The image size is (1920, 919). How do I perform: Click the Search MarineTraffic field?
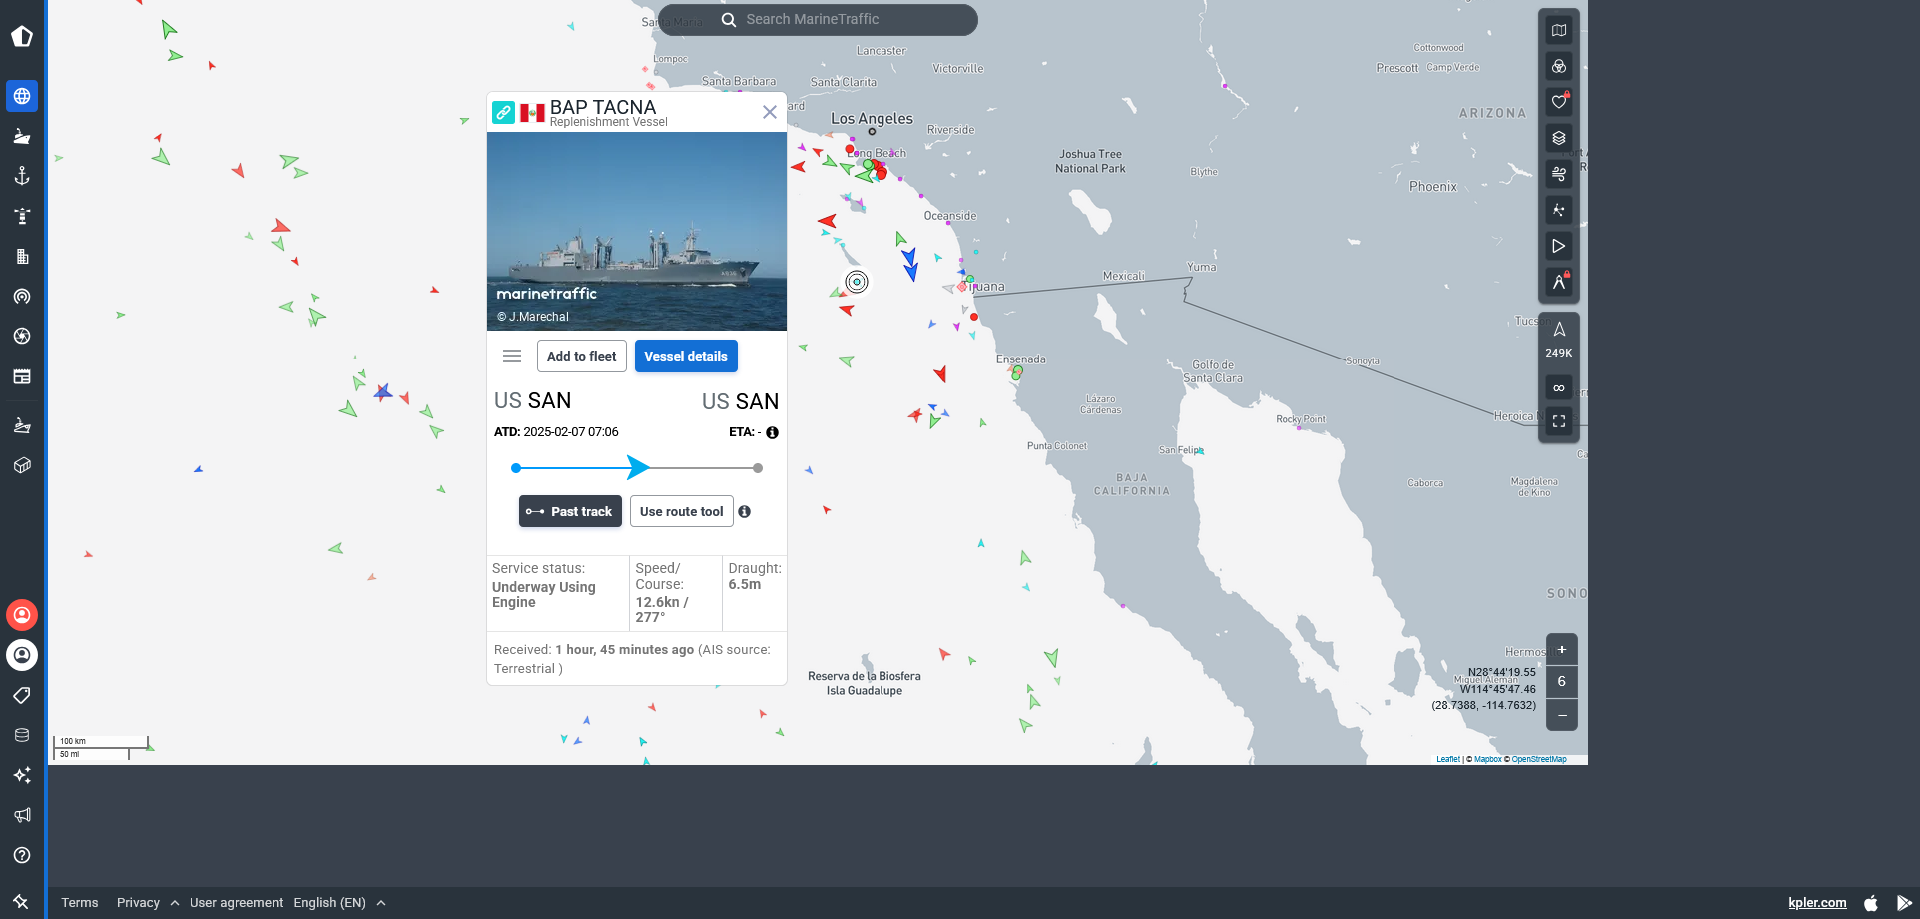(x=818, y=19)
